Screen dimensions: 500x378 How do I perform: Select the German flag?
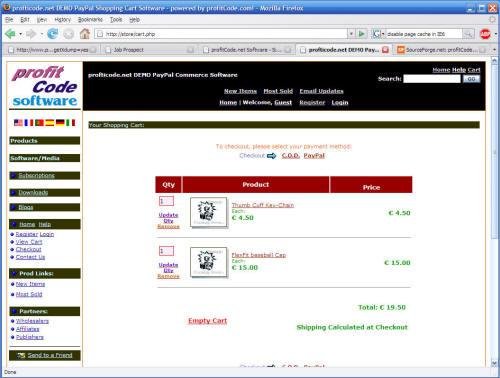tap(60, 123)
